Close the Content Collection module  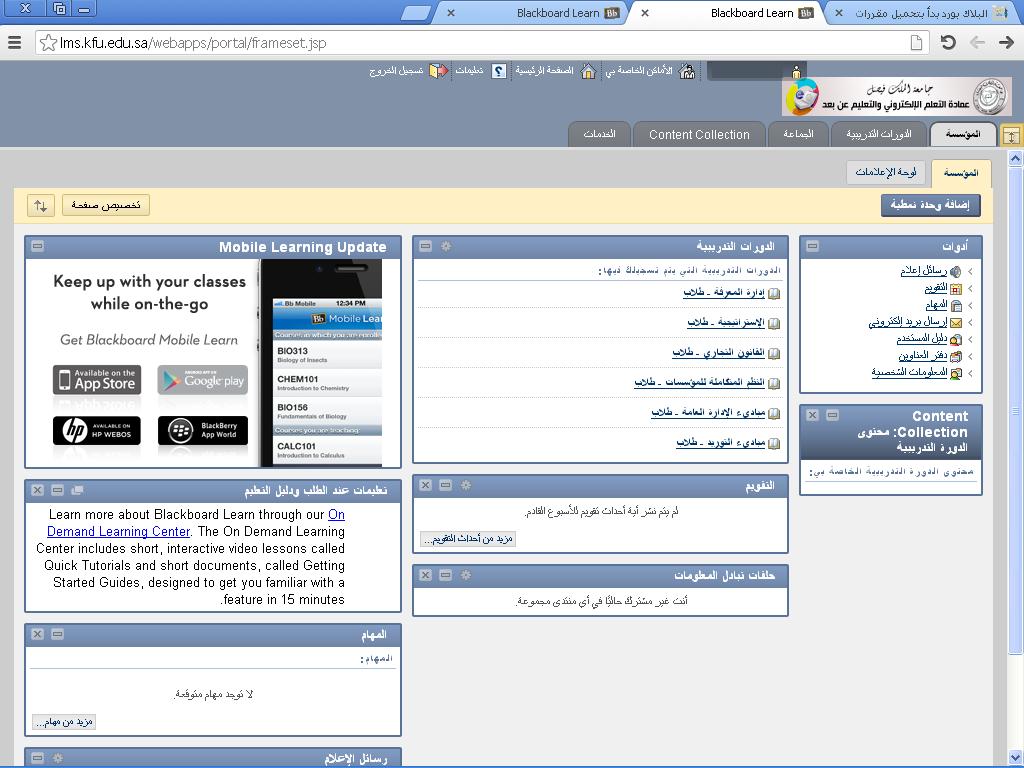click(812, 415)
